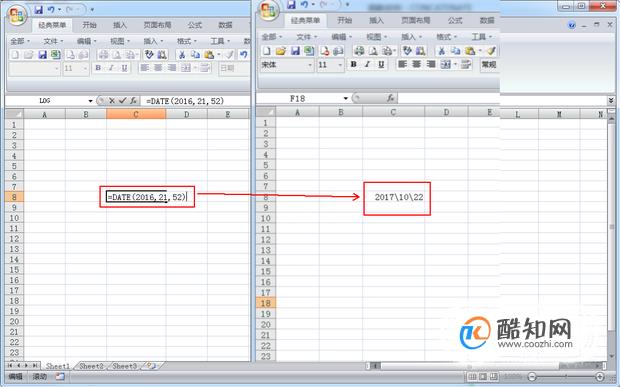Open the 常规 number format dropdown
Image resolution: width=620 pixels, height=387 pixels.
coord(490,64)
